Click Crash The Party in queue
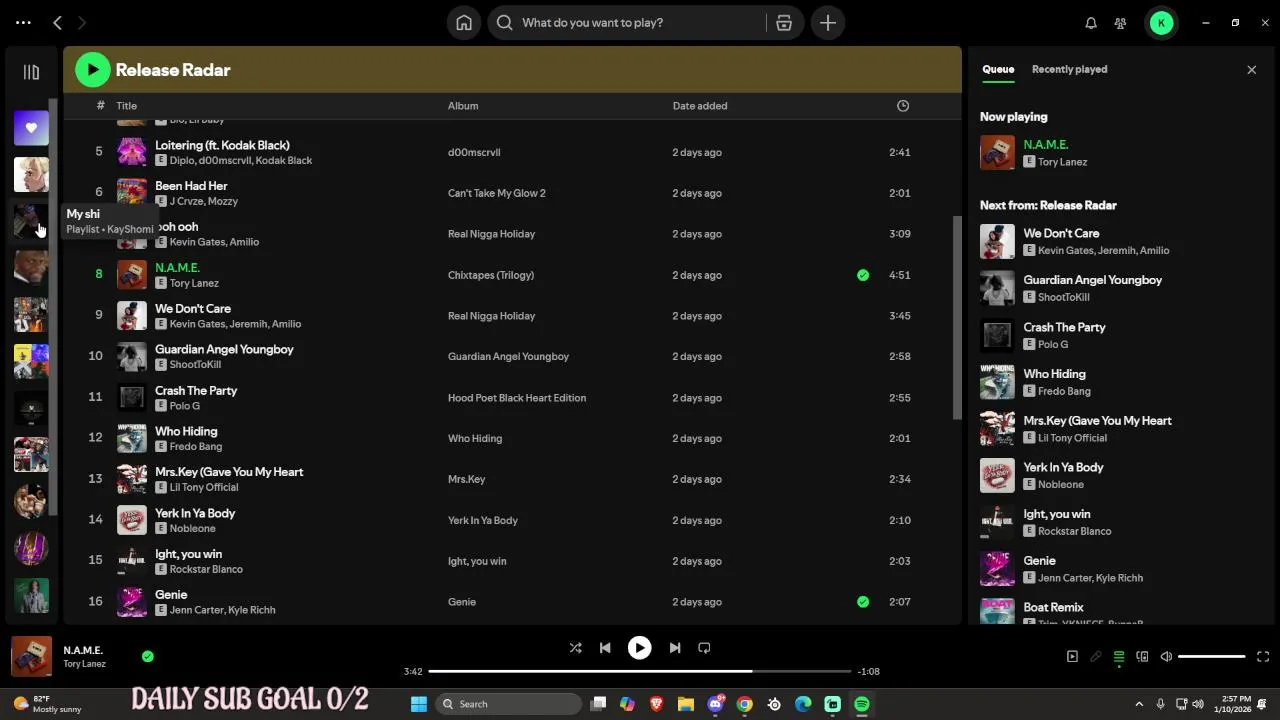Viewport: 1280px width, 720px height. [x=1064, y=327]
